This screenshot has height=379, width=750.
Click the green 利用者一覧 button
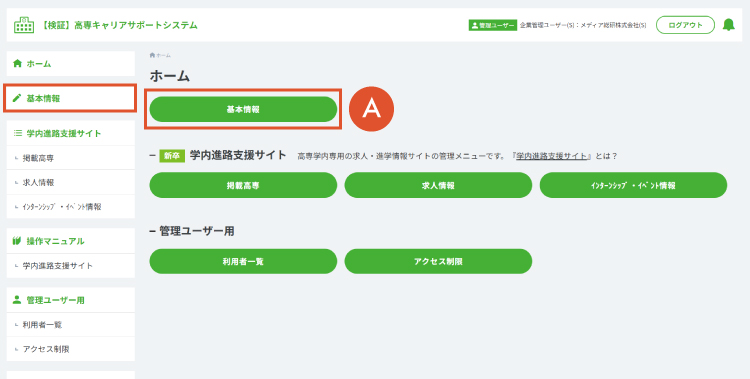coord(243,261)
